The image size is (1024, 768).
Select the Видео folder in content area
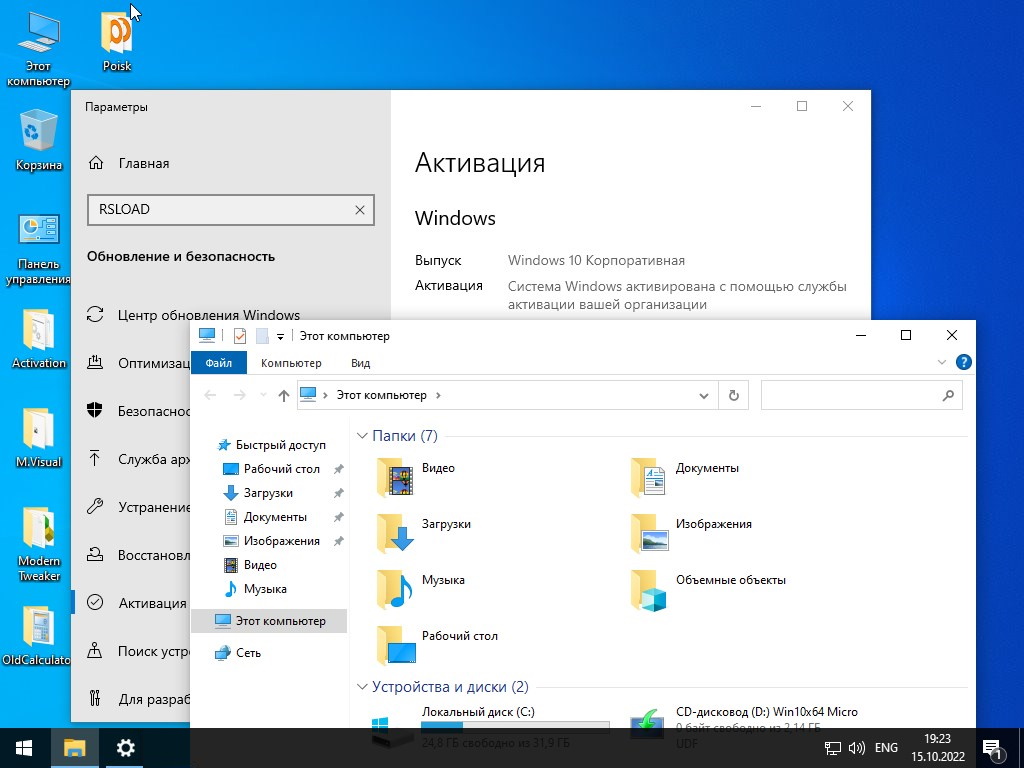click(418, 478)
